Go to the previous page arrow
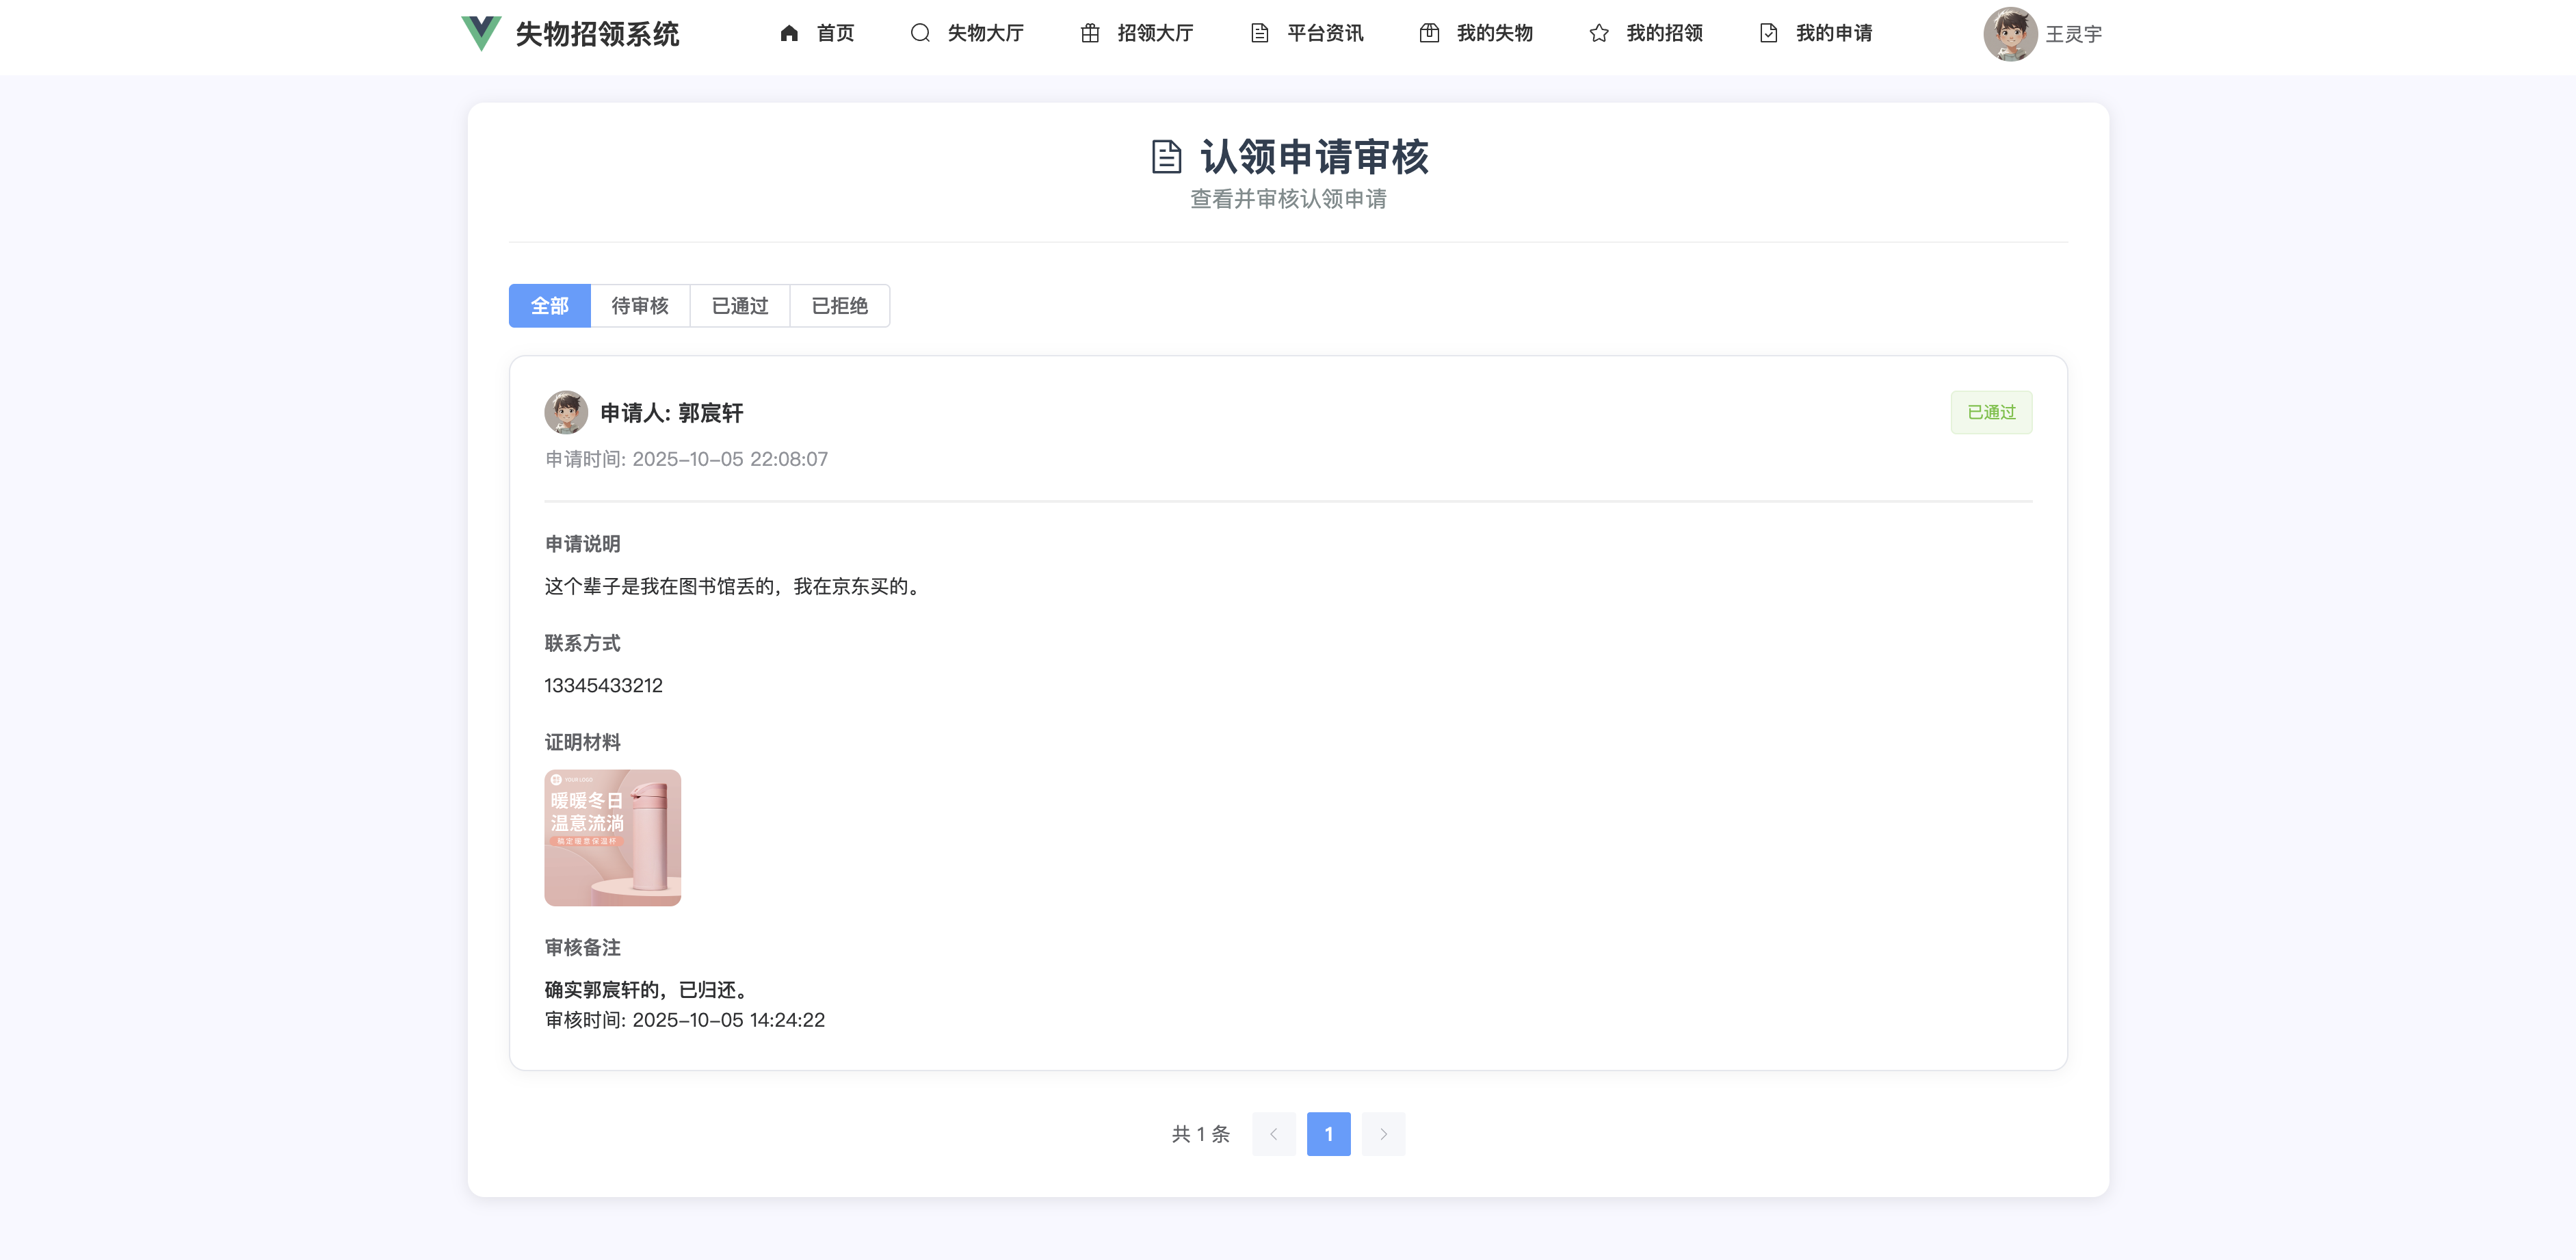This screenshot has width=2576, height=1260. click(x=1273, y=1134)
